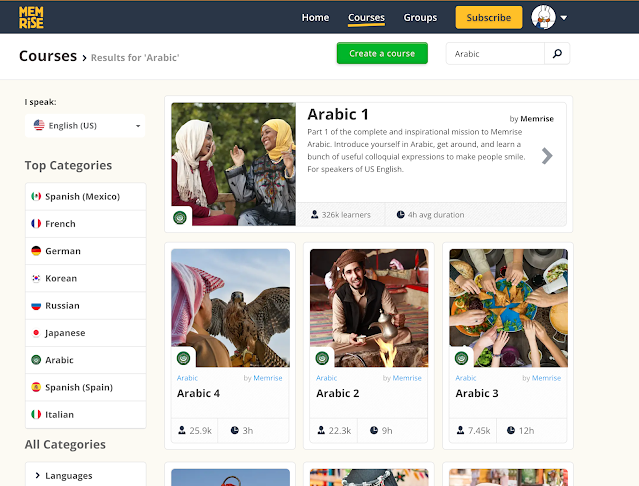
Task: Click the Arabic badge on Arabic 2 image
Action: [x=322, y=358]
